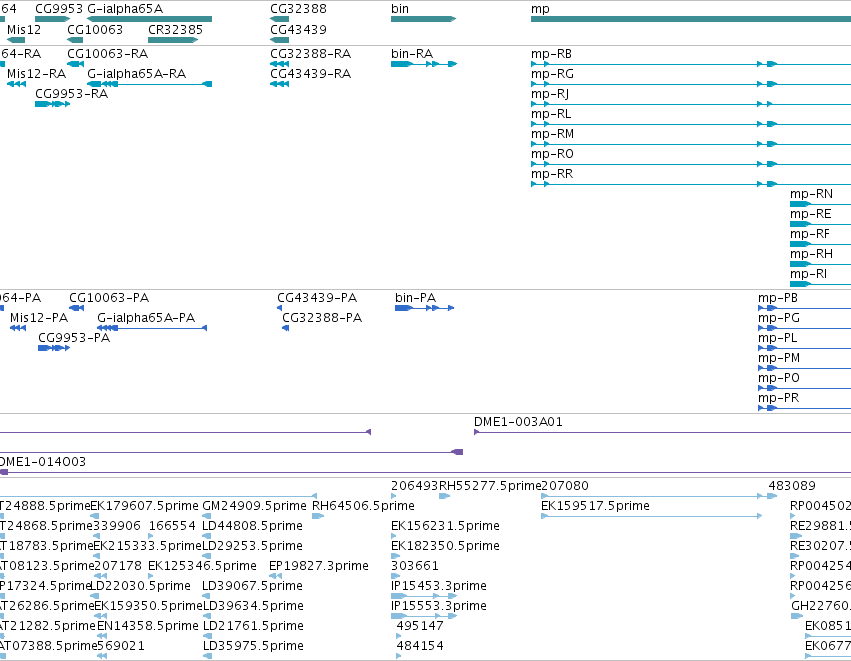Viewport: 851px width, 661px height.
Task: Click the CG32388-PA protein label
Action: 322,318
